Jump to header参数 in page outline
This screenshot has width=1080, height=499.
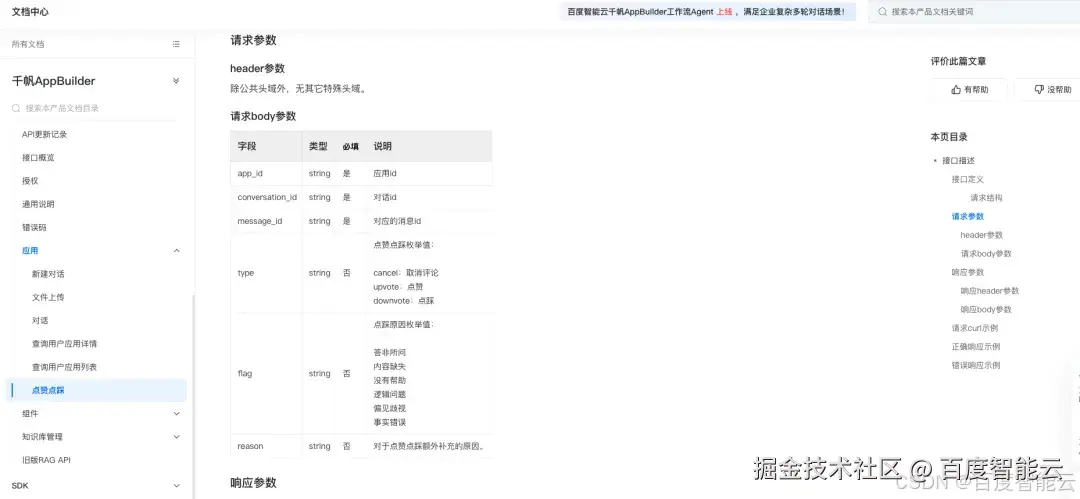coord(982,235)
